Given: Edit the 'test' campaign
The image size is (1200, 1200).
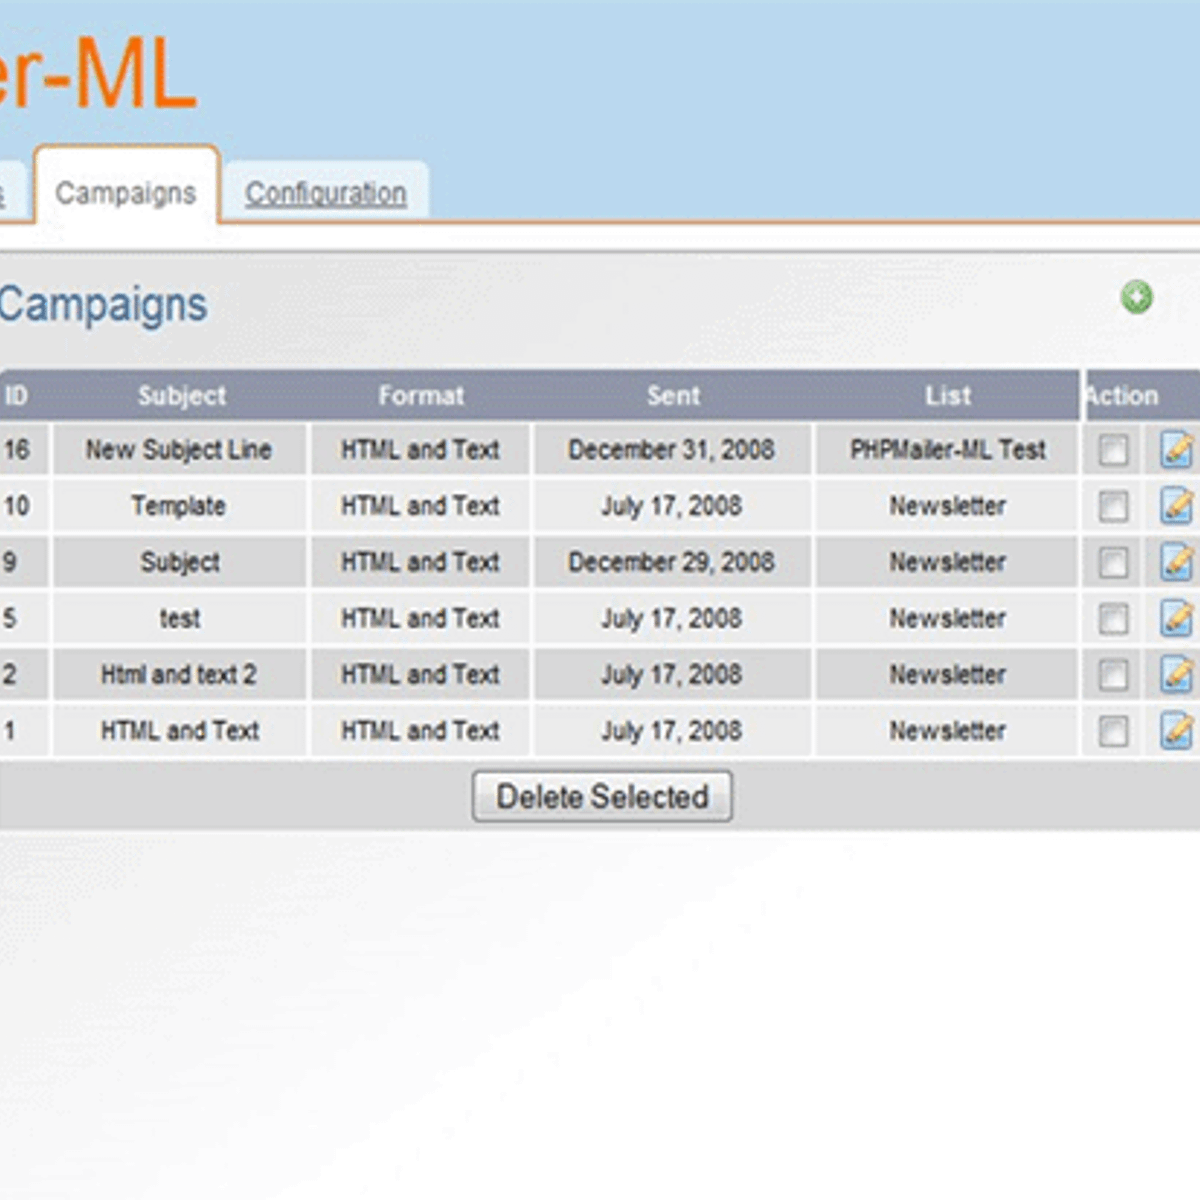Looking at the screenshot, I should click(1177, 618).
